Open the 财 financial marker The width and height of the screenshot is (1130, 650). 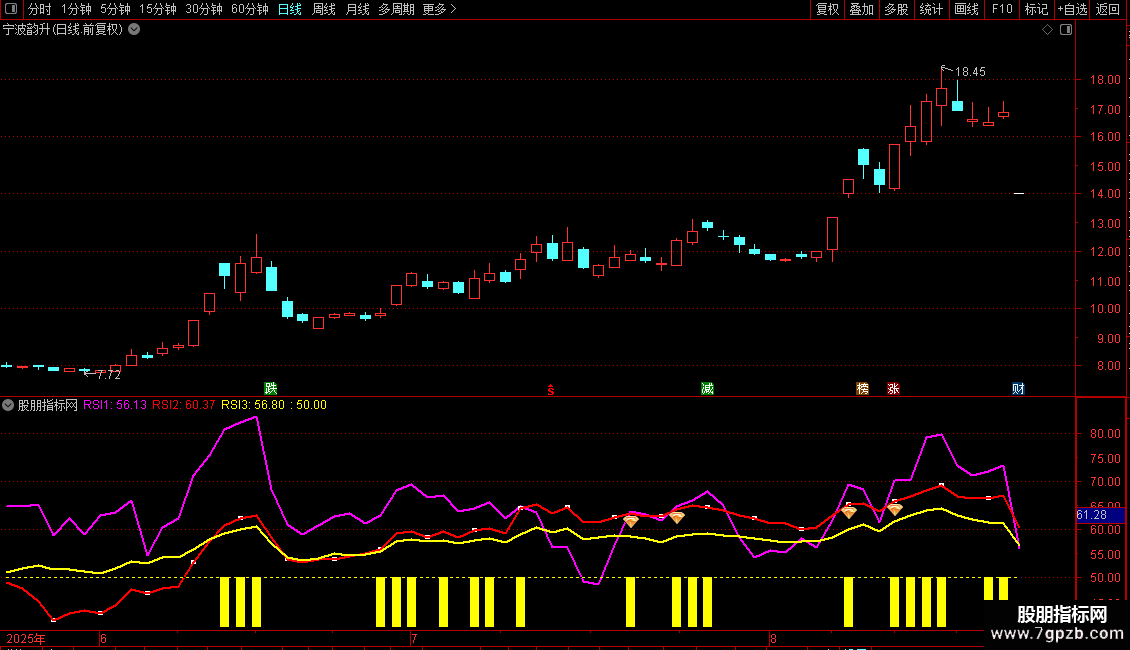(1018, 388)
